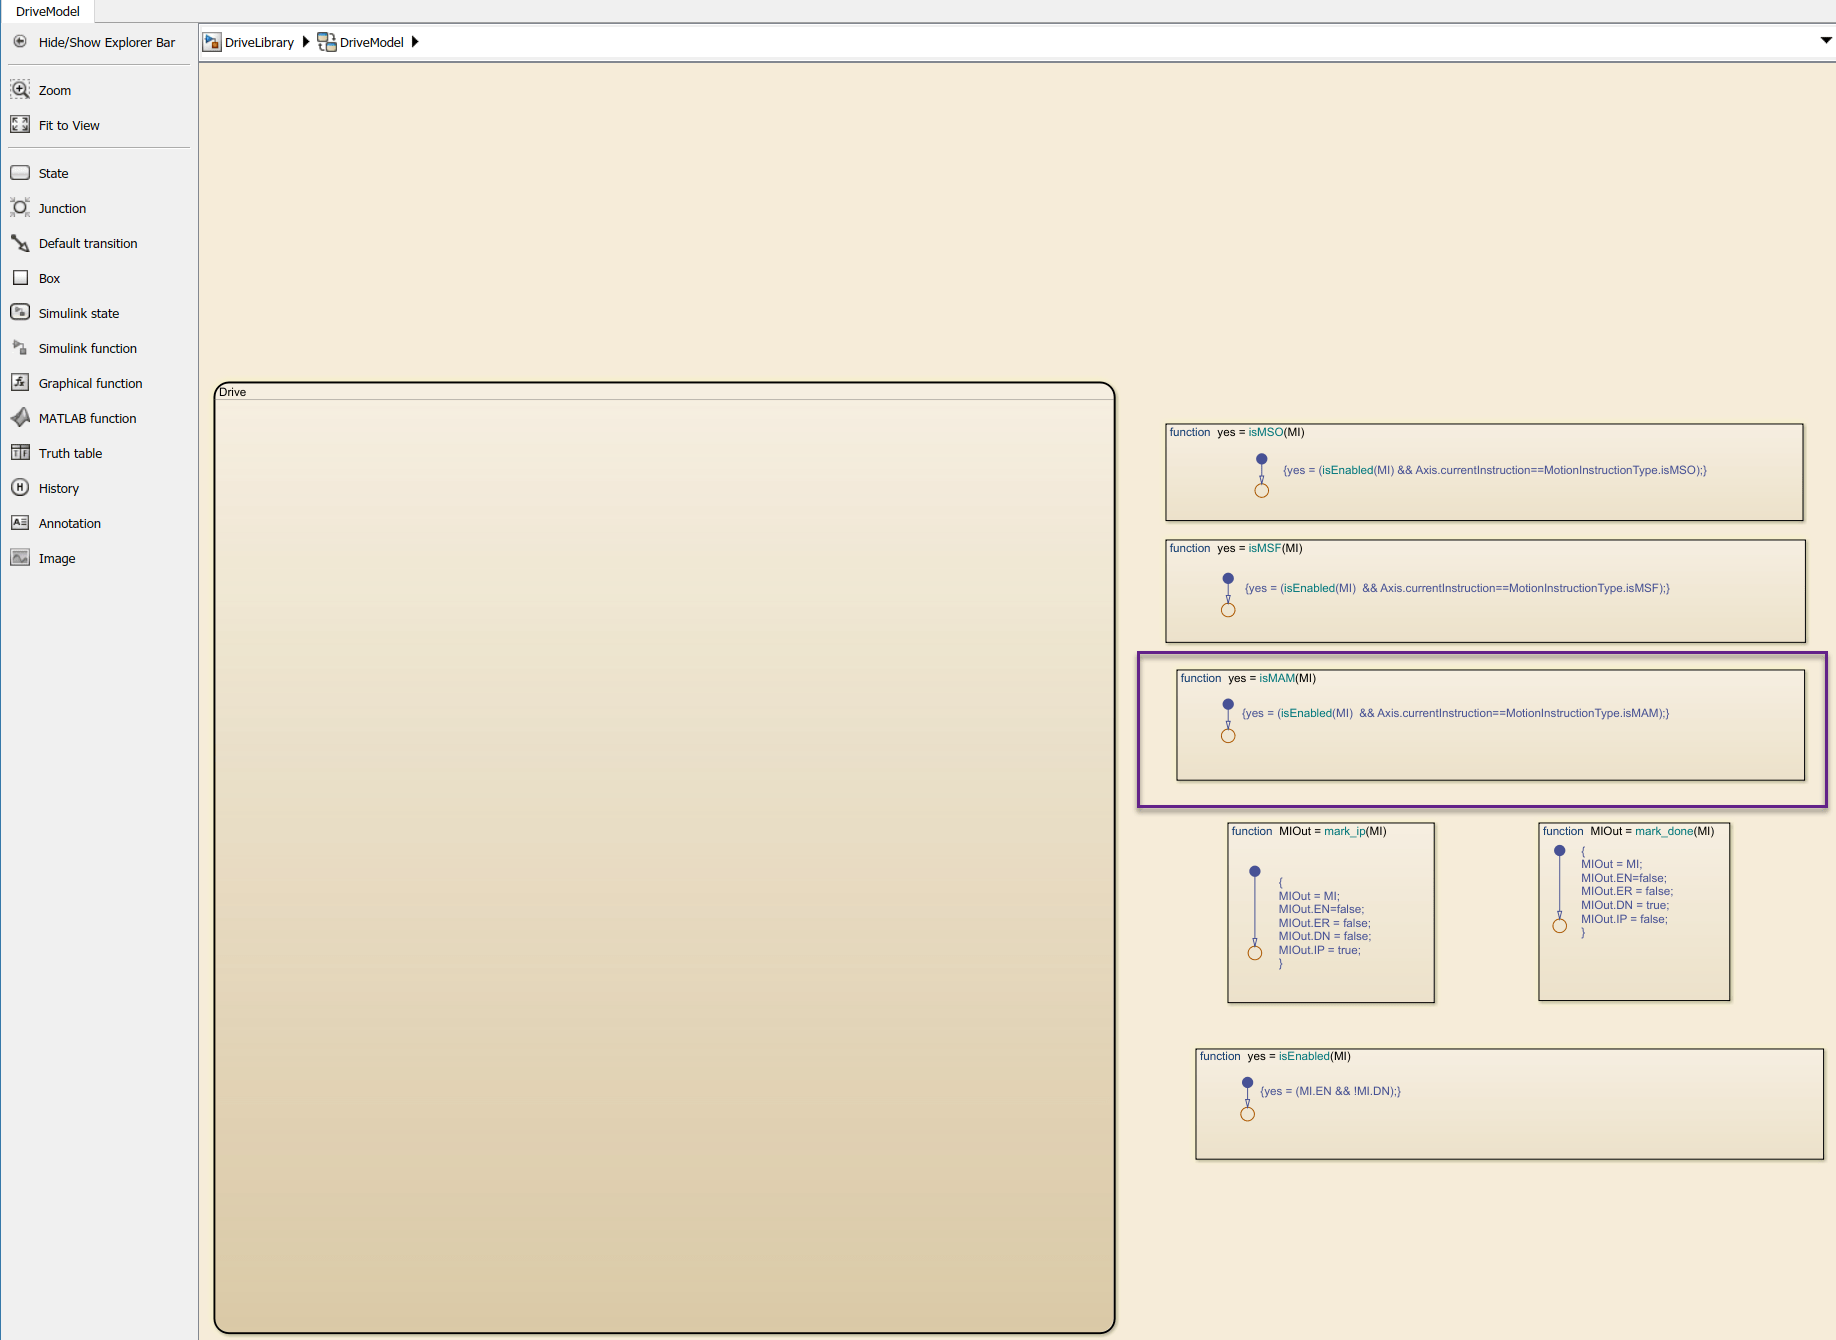Select the '{yes = (MI.EN && !MI.DN);}' action text
This screenshot has width=1836, height=1340.
point(1330,1091)
